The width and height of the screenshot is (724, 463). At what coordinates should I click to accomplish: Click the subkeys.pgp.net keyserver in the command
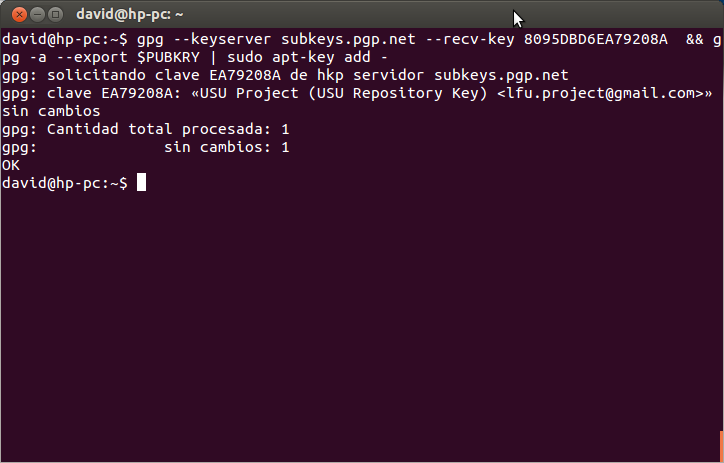[x=349, y=40]
